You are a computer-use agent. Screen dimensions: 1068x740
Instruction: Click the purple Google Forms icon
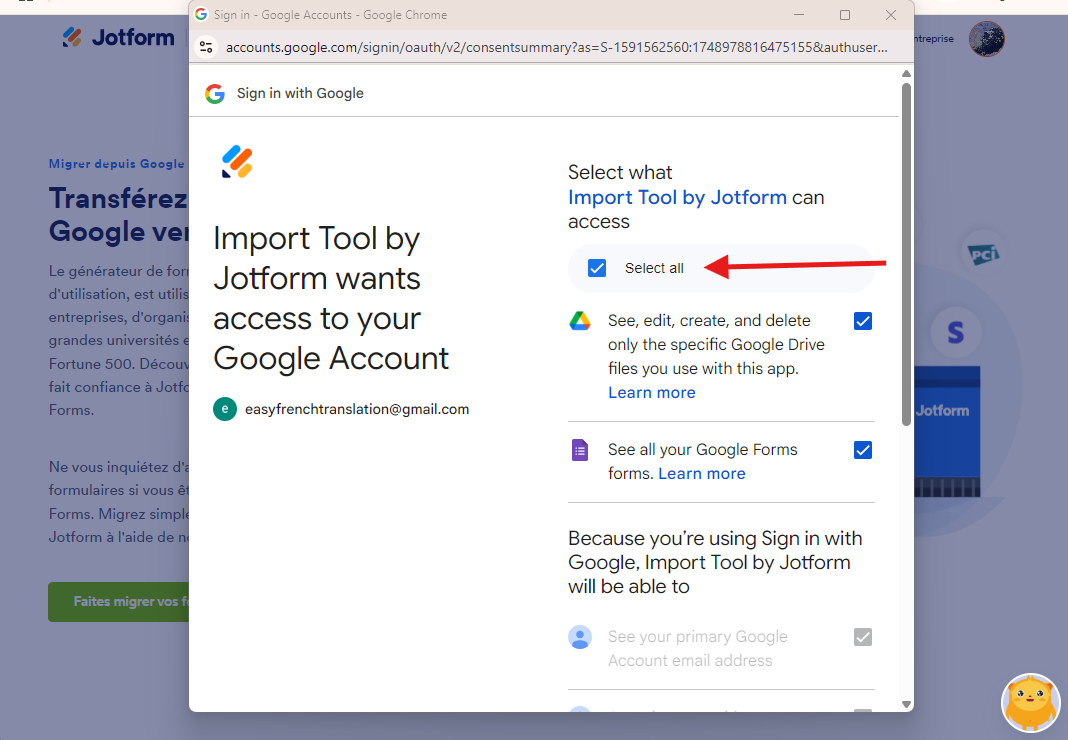pyautogui.click(x=580, y=450)
